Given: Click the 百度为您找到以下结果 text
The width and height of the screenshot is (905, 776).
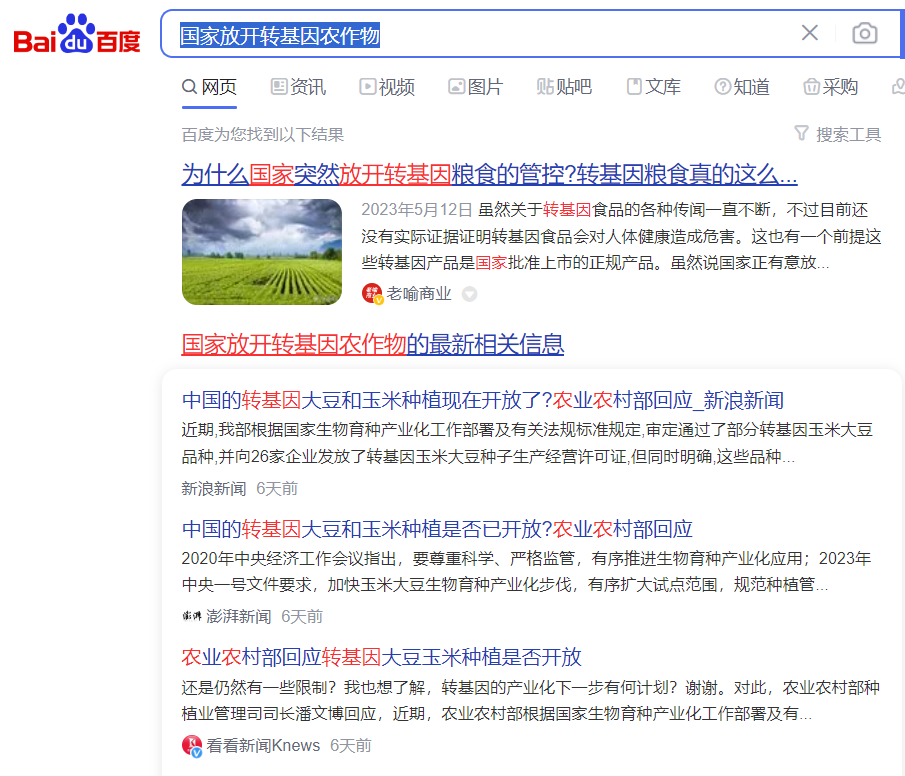Looking at the screenshot, I should click(263, 135).
